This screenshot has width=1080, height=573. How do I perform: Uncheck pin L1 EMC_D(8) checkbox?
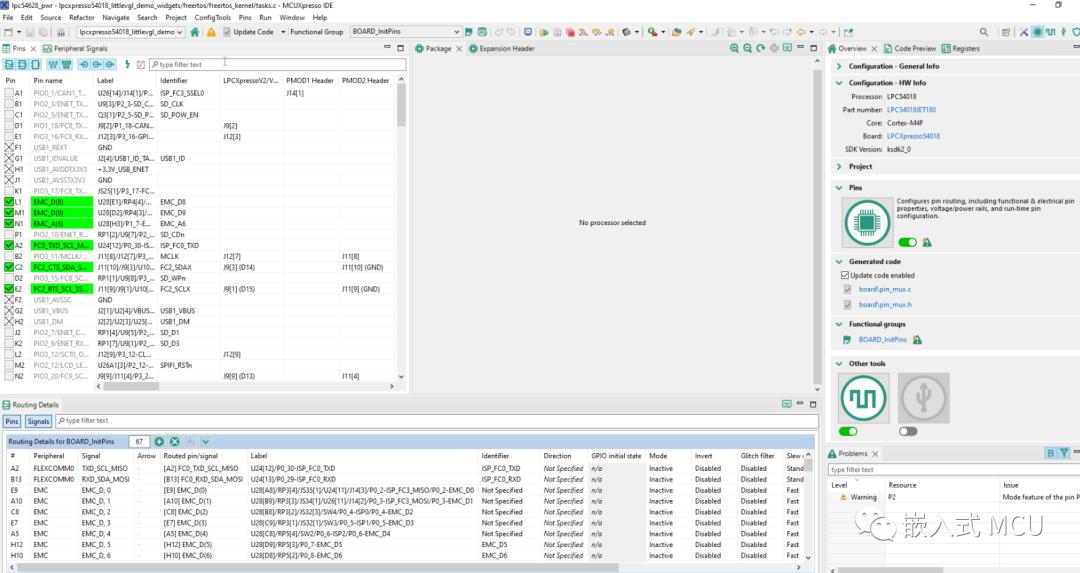tap(9, 202)
